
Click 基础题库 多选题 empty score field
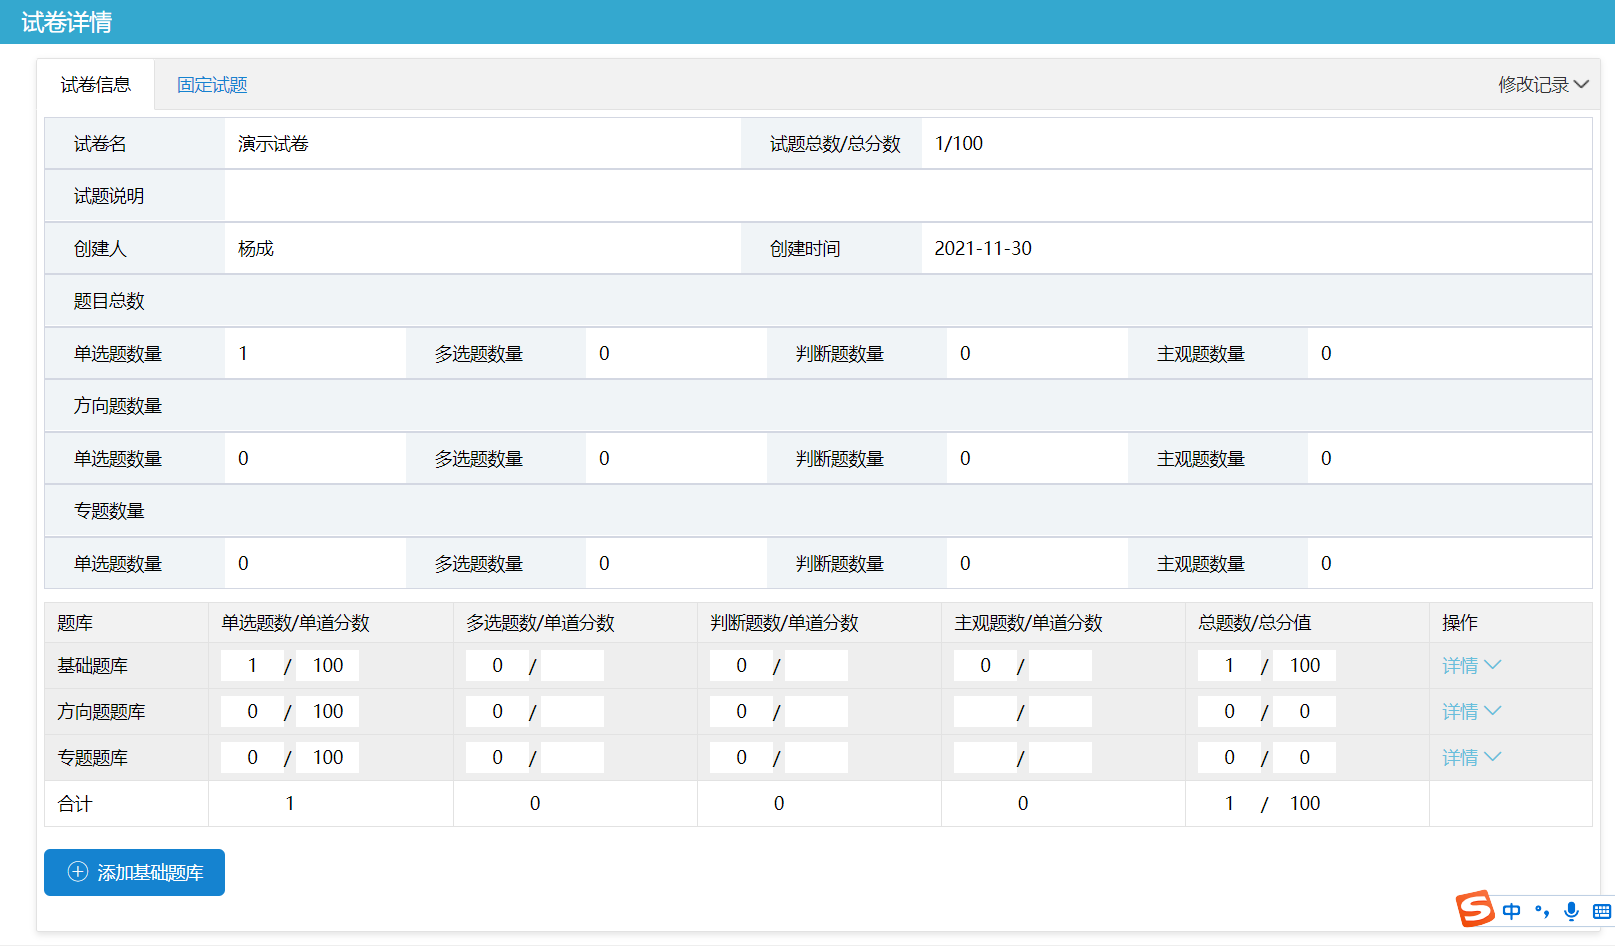572,666
